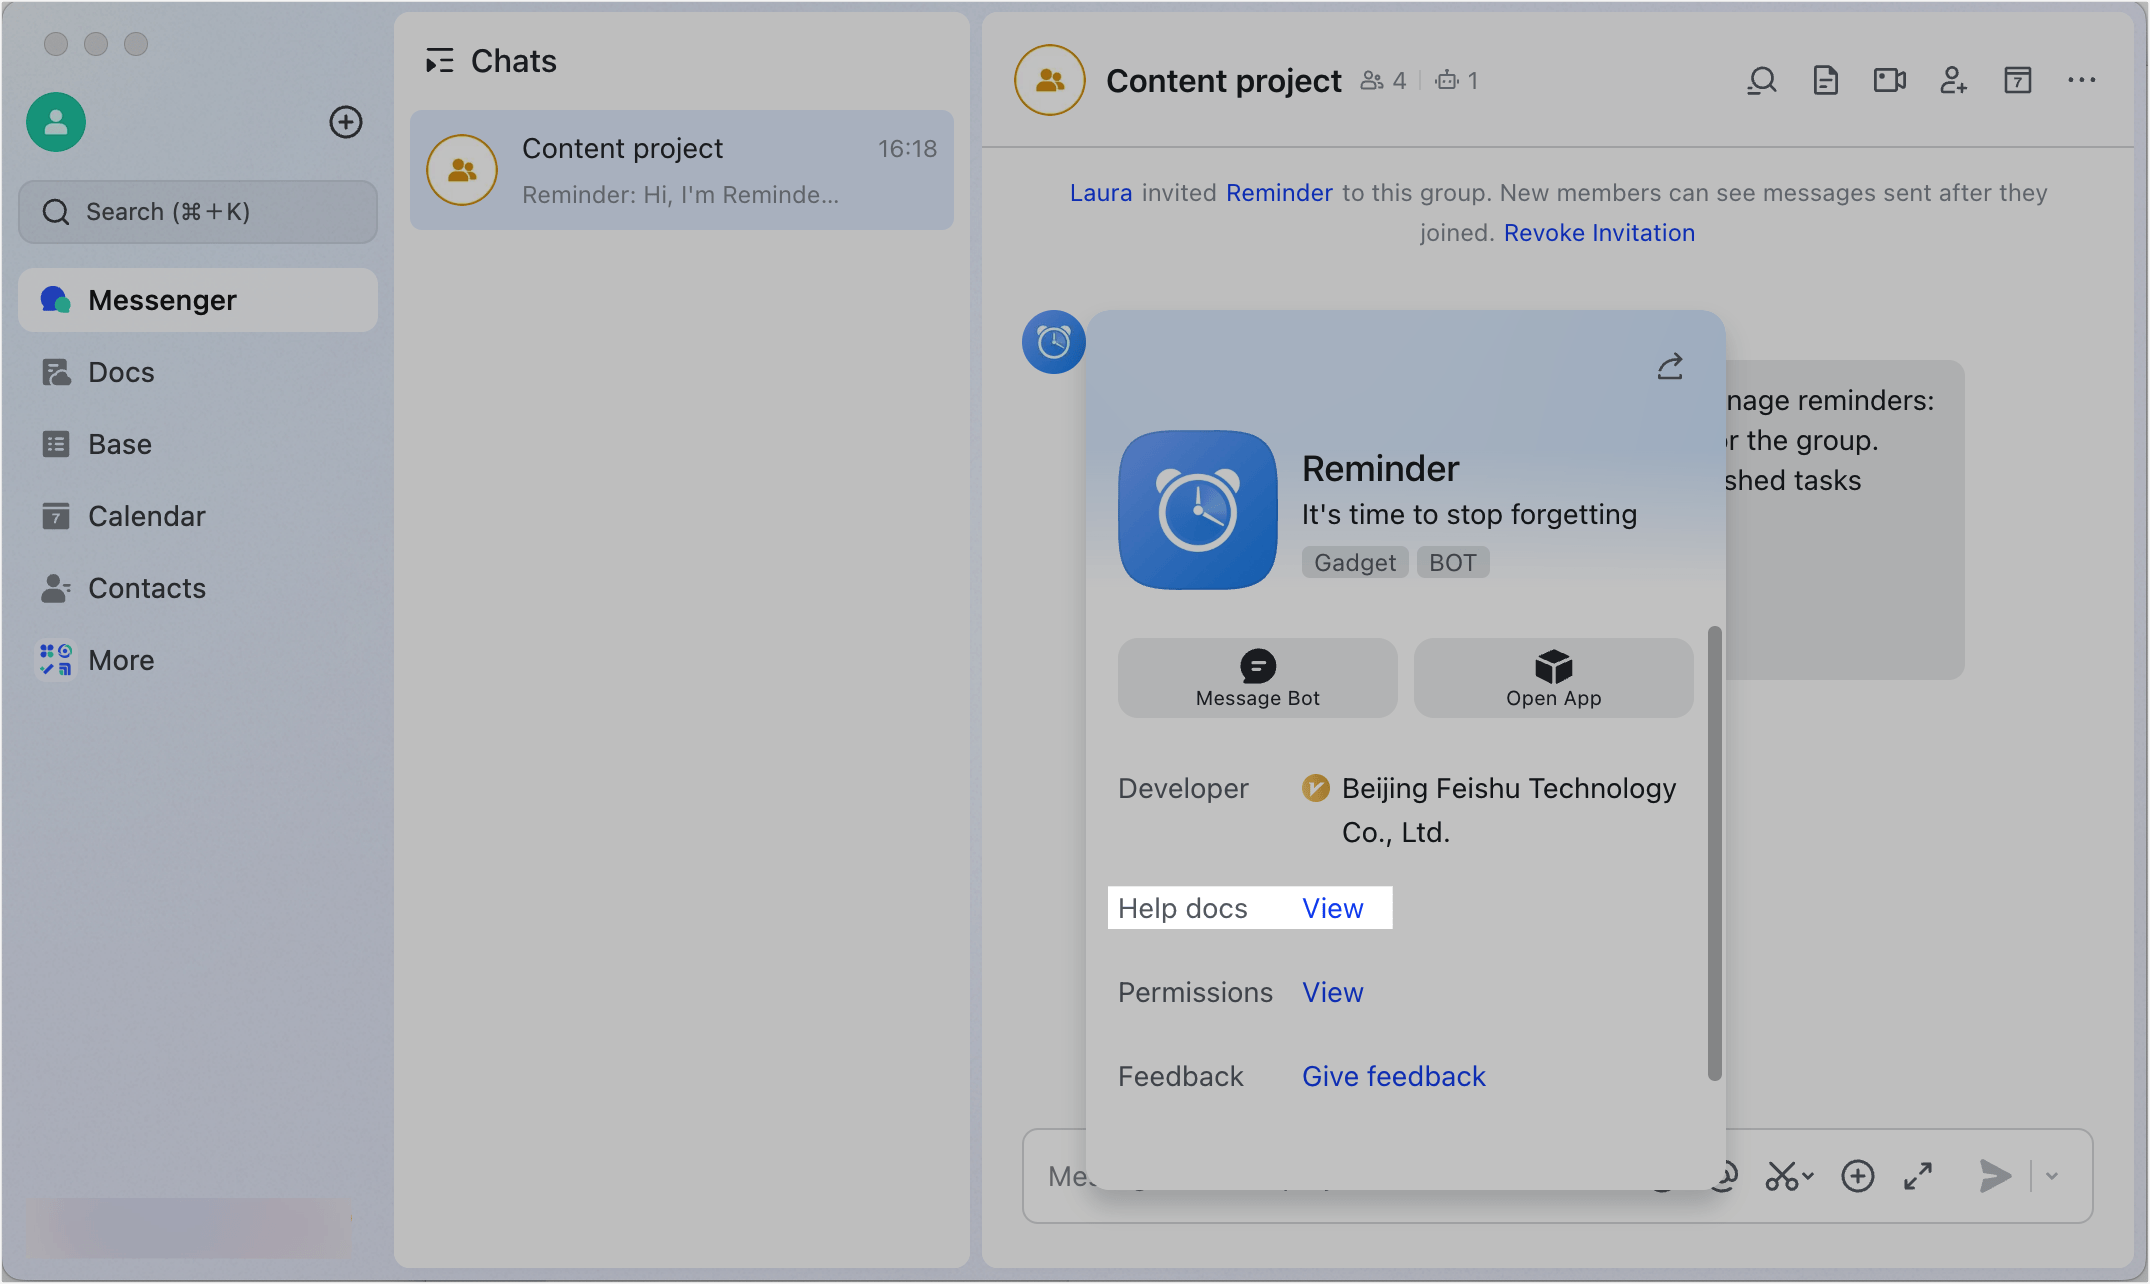Viewport: 2150px width, 1284px height.
Task: Take a screenshot with the scissors tool
Action: 1785,1176
